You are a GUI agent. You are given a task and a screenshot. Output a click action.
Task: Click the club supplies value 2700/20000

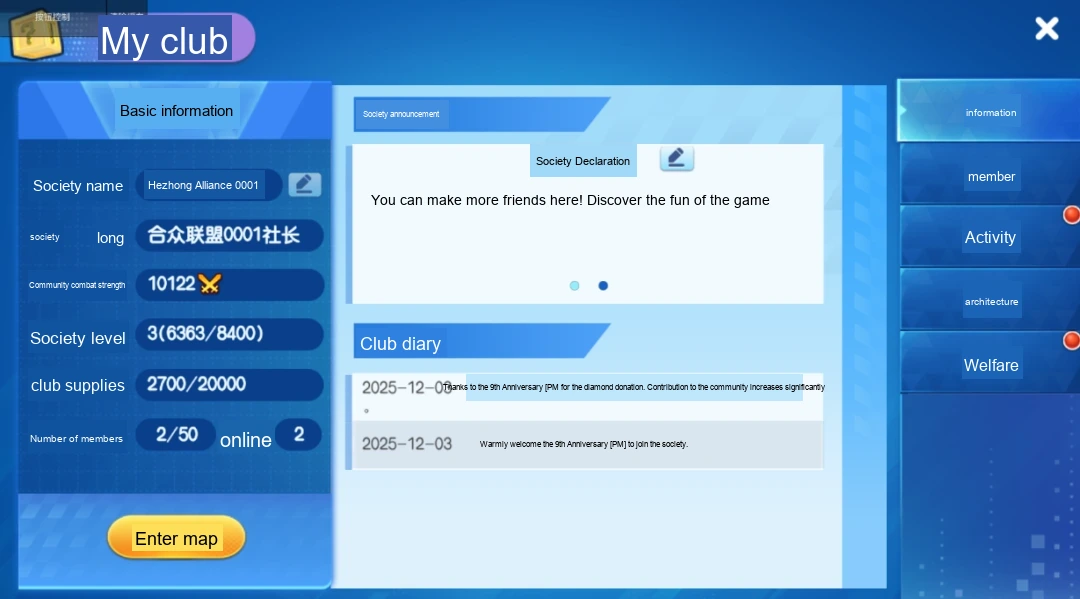(229, 384)
